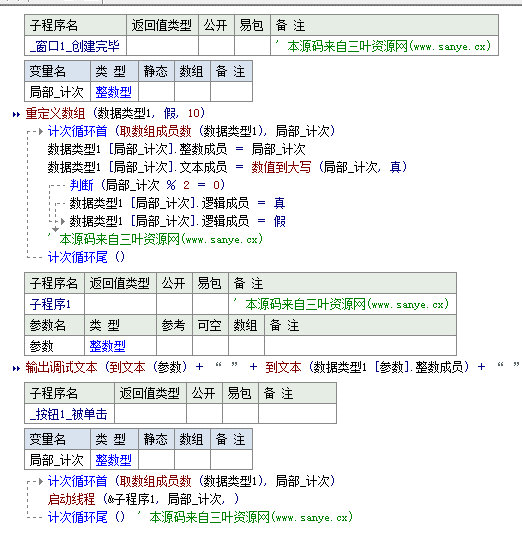Toggle 可空 cell for 参数
Image resolution: width=522 pixels, height=539 pixels.
[x=210, y=345]
